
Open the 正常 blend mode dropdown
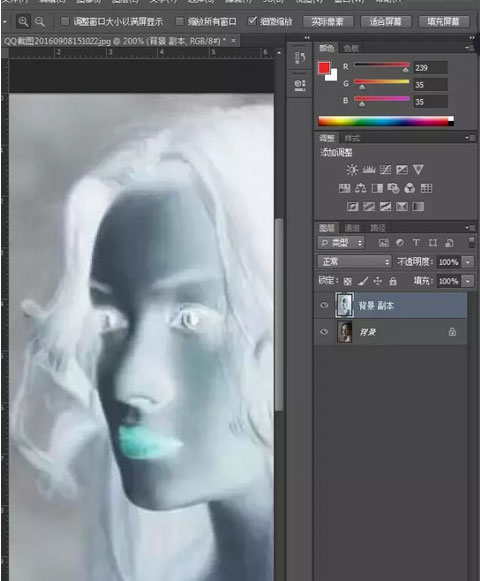point(354,262)
